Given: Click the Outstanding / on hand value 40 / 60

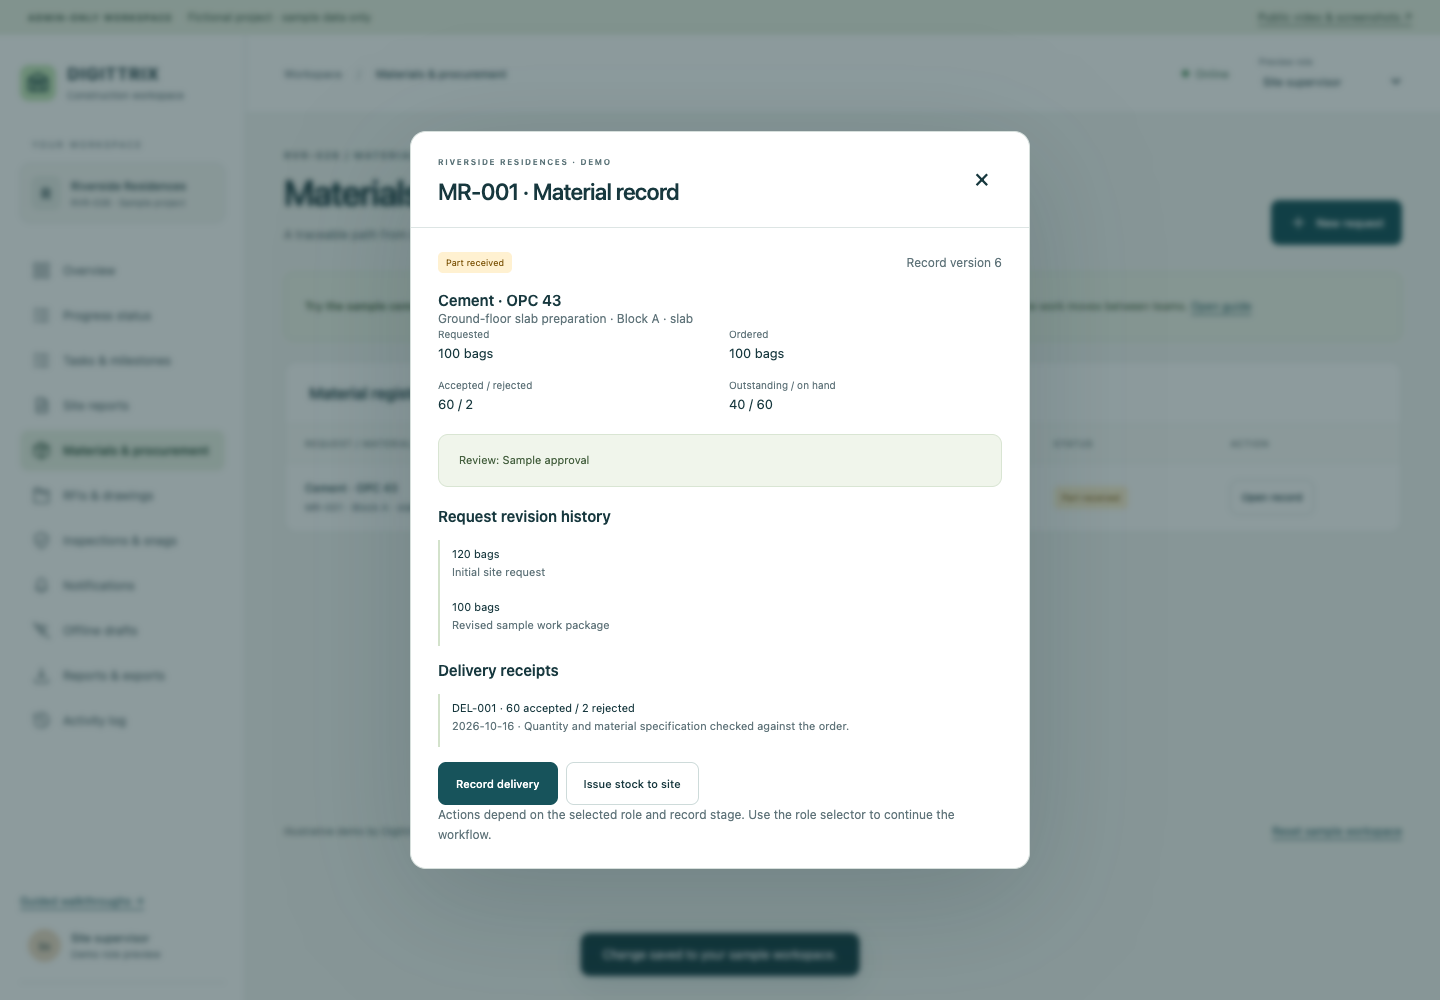Looking at the screenshot, I should pos(751,405).
